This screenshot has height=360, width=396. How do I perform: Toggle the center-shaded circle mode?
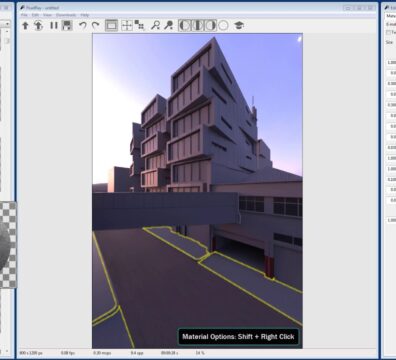(198, 25)
